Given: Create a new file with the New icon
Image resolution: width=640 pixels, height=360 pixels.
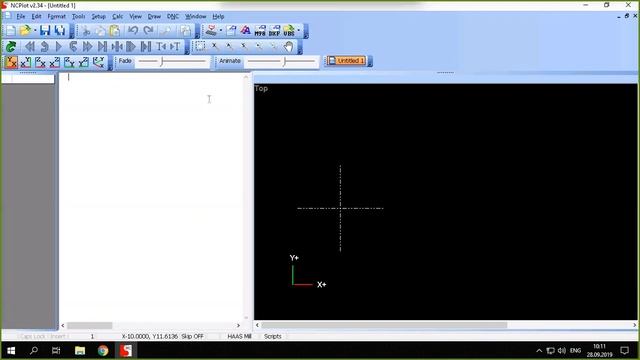Looking at the screenshot, I should tap(11, 31).
